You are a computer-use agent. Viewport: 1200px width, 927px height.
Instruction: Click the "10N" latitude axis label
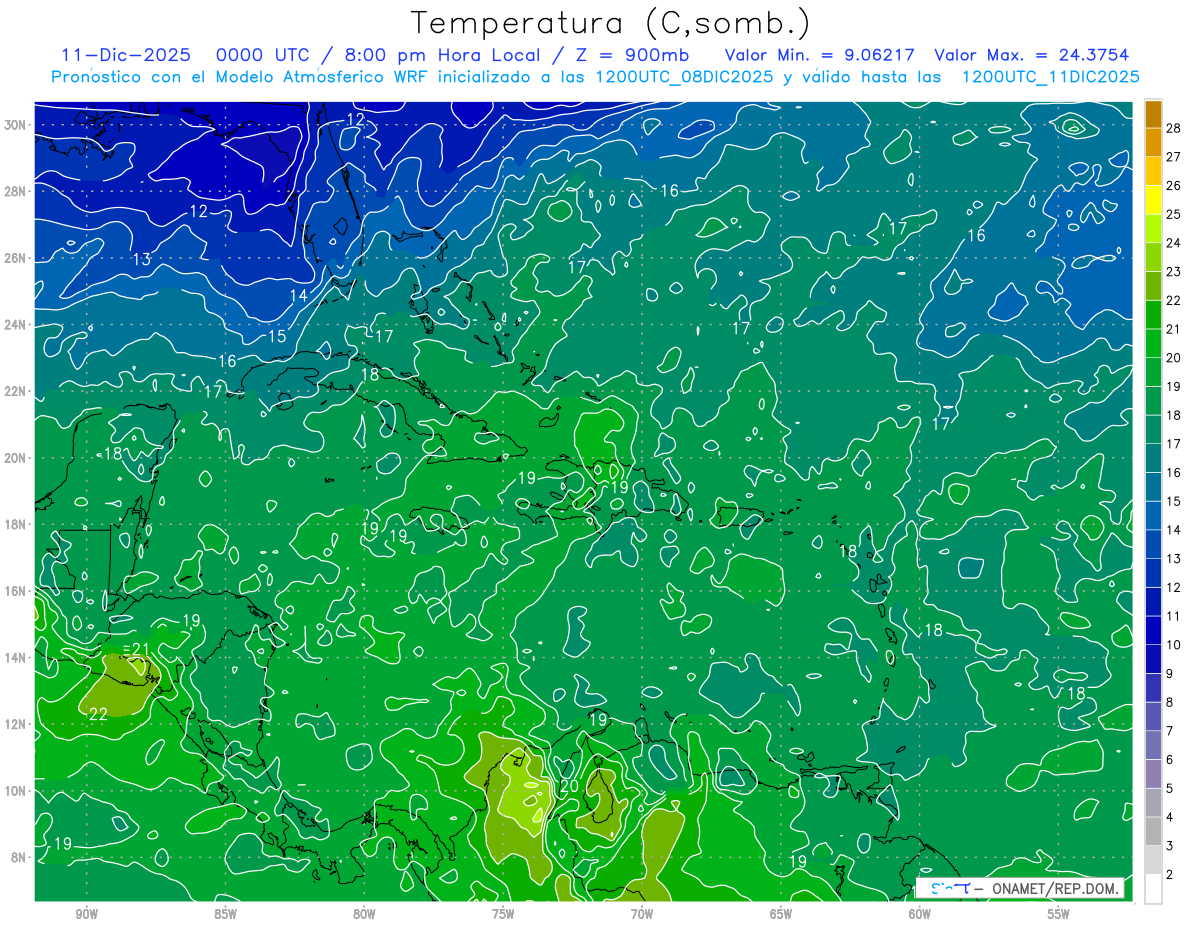click(x=17, y=791)
